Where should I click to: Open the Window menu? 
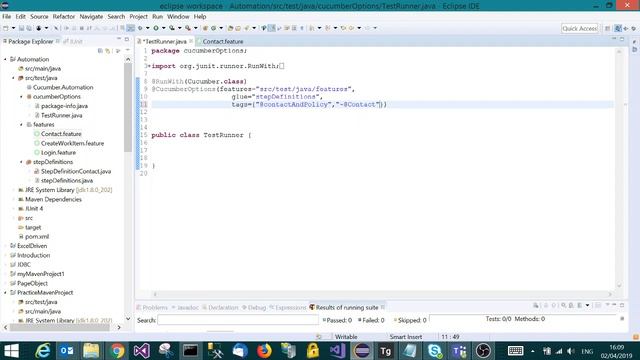click(178, 17)
